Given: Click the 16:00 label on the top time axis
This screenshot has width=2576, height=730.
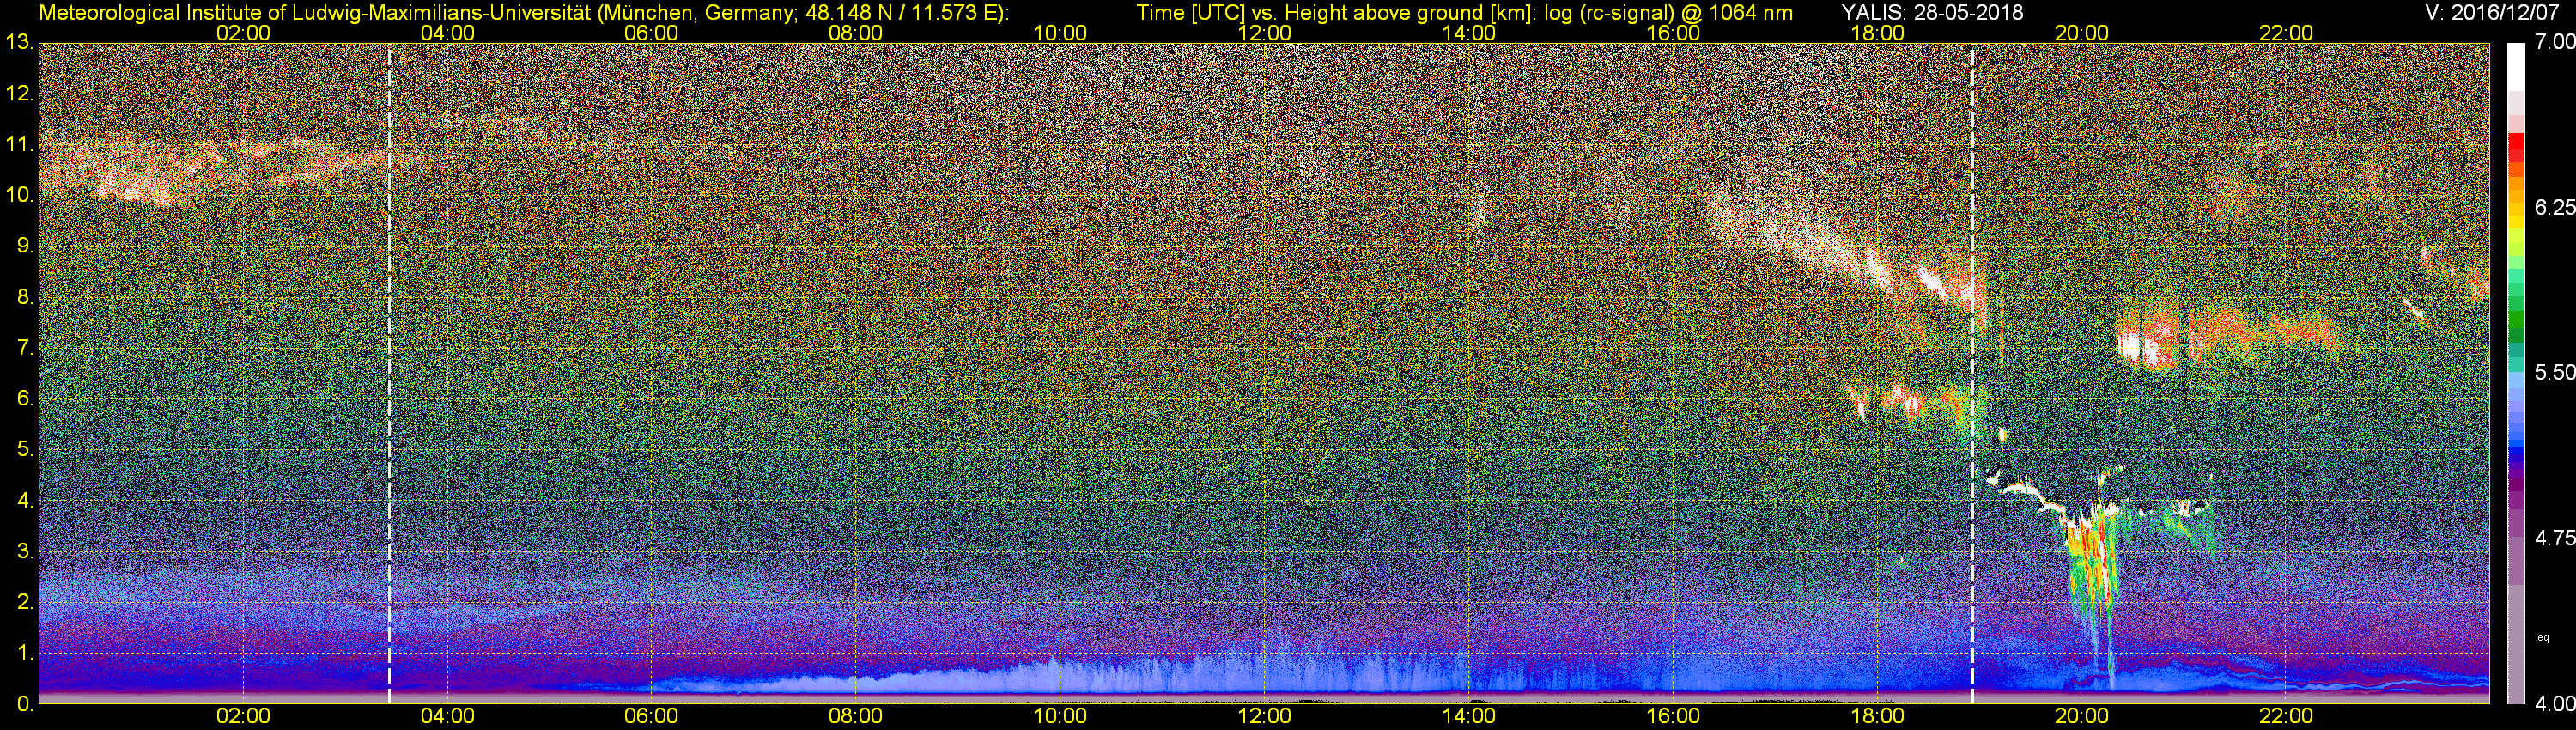Looking at the screenshot, I should pyautogui.click(x=1673, y=33).
